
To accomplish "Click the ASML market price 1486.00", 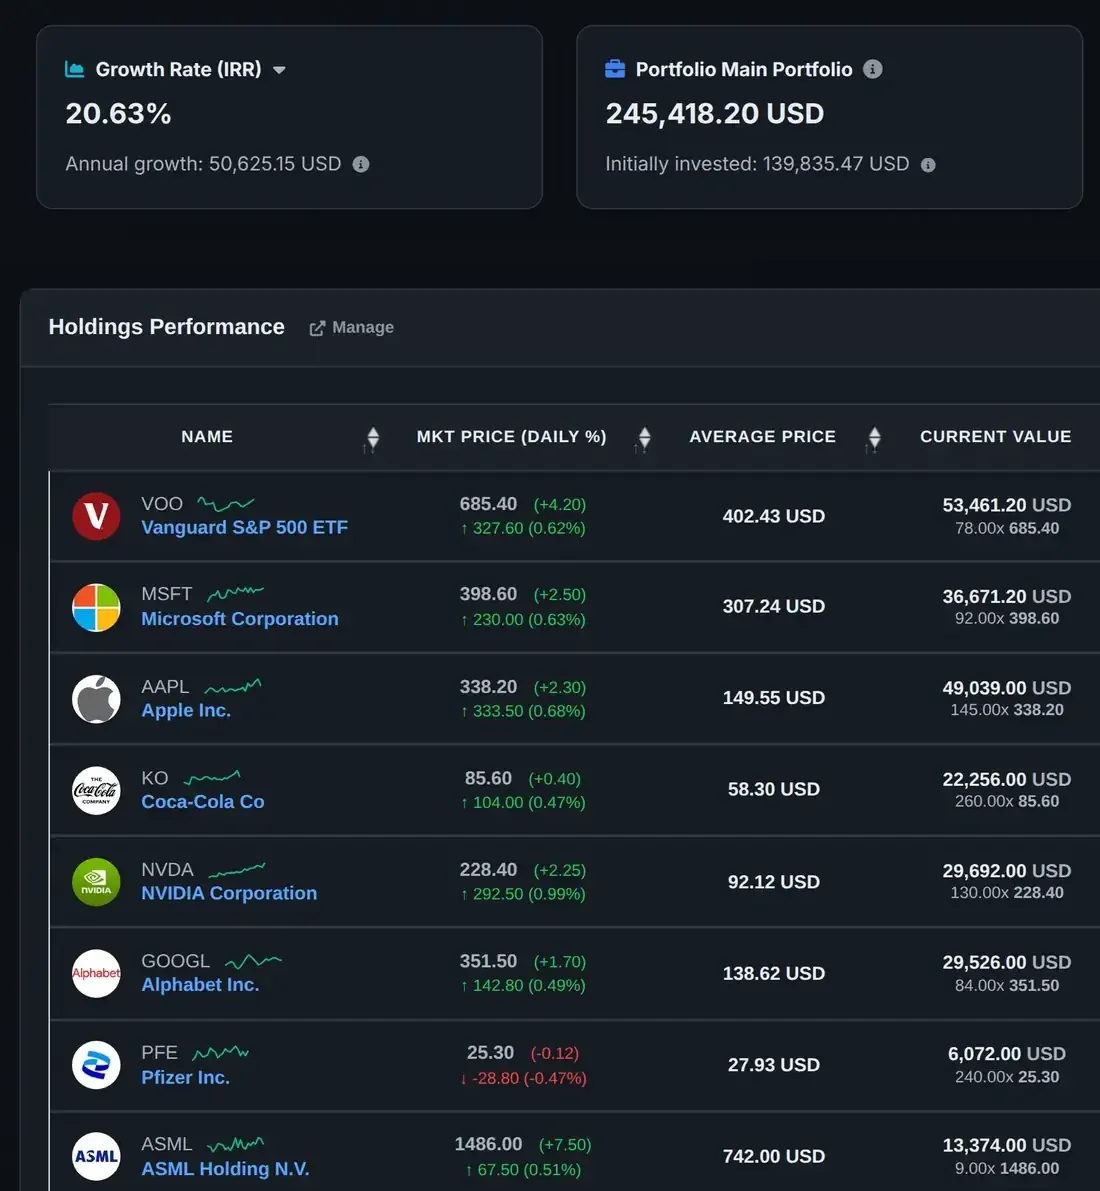I will pyautogui.click(x=488, y=1144).
